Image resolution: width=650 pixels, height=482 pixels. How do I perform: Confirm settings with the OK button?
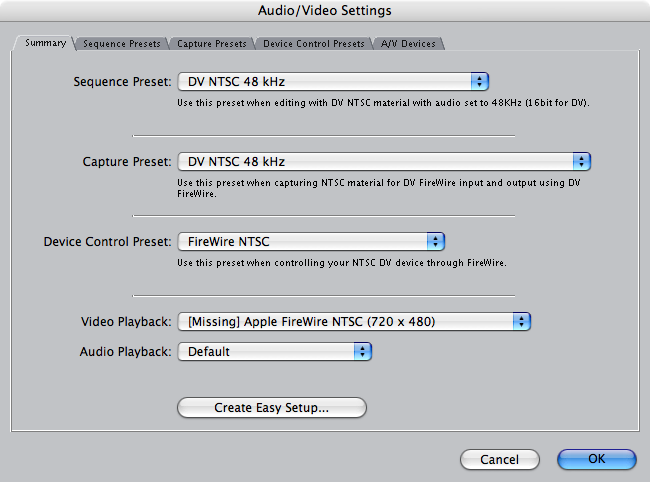[x=597, y=459]
